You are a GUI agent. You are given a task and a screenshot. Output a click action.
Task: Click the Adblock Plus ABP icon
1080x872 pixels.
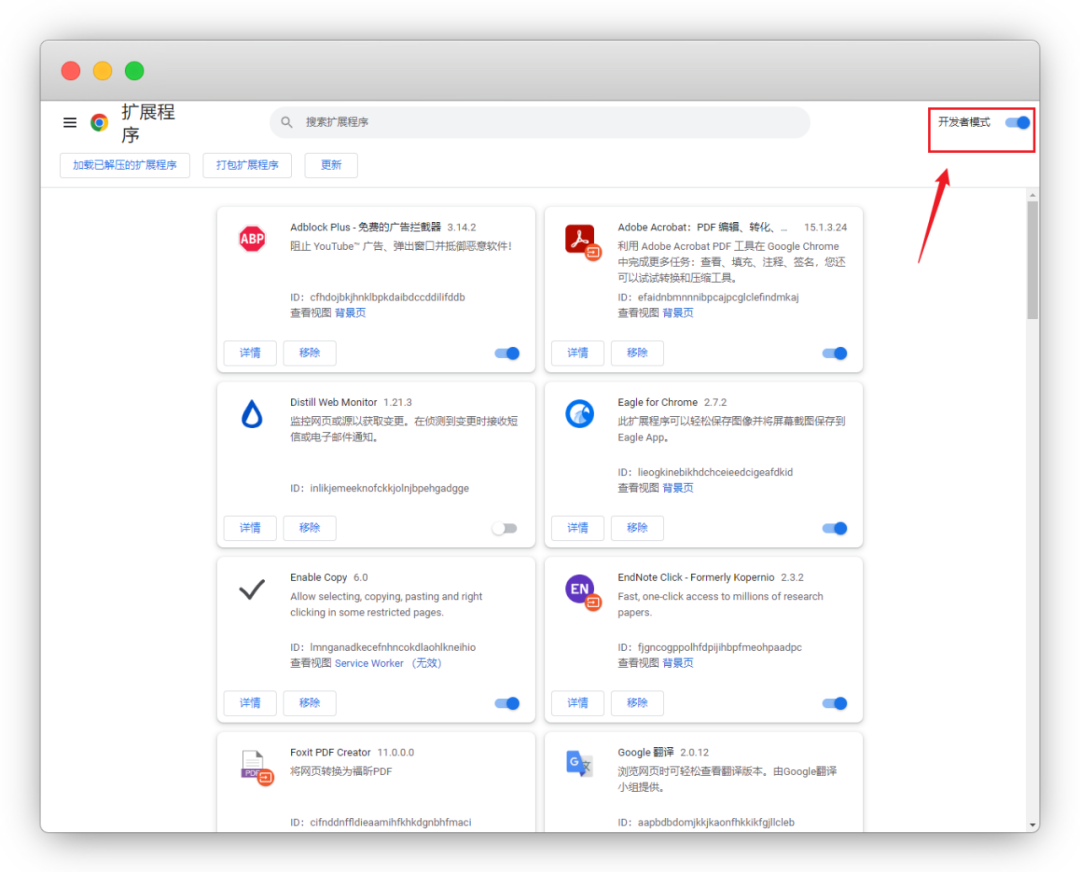tap(252, 239)
